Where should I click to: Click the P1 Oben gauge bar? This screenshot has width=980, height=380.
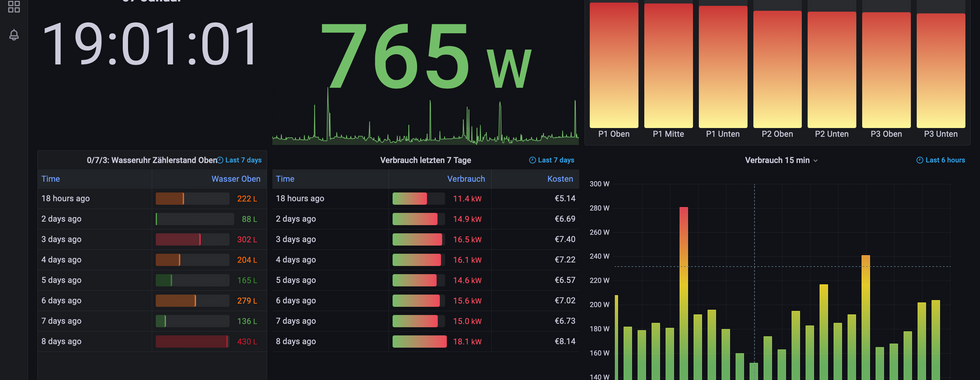614,66
